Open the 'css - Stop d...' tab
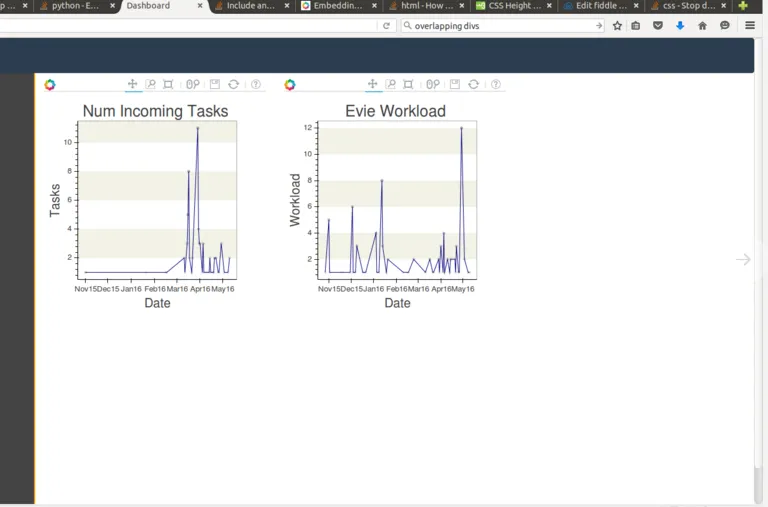Image resolution: width=768 pixels, height=507 pixels. click(688, 6)
